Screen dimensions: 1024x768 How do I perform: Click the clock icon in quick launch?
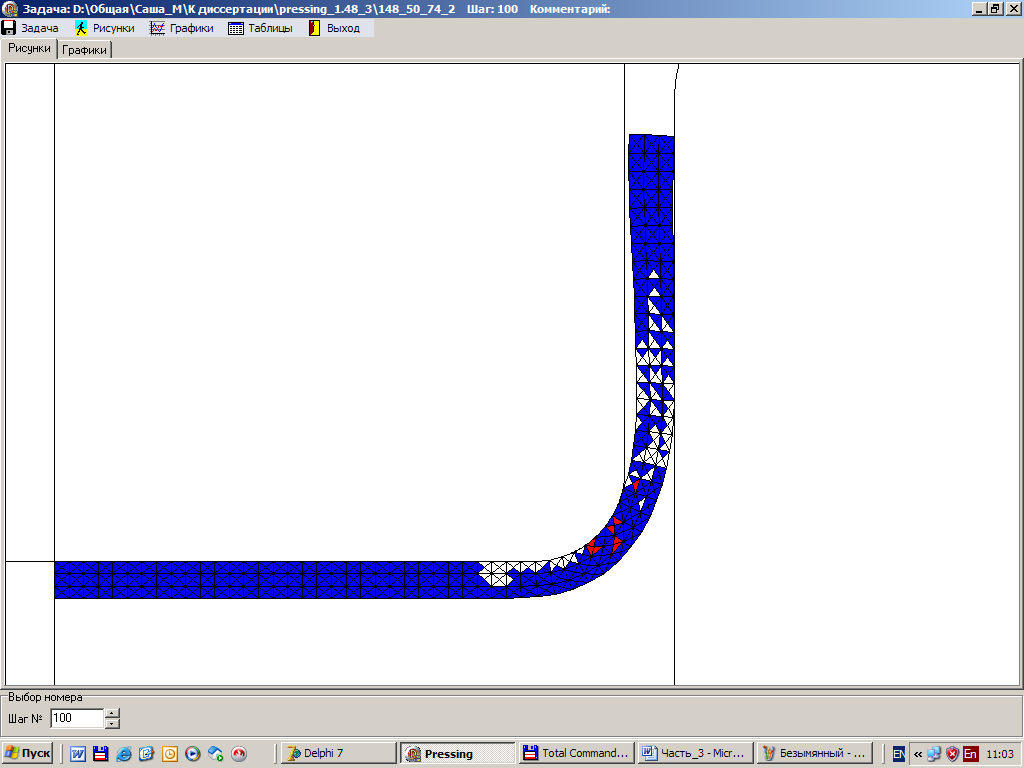pos(170,754)
